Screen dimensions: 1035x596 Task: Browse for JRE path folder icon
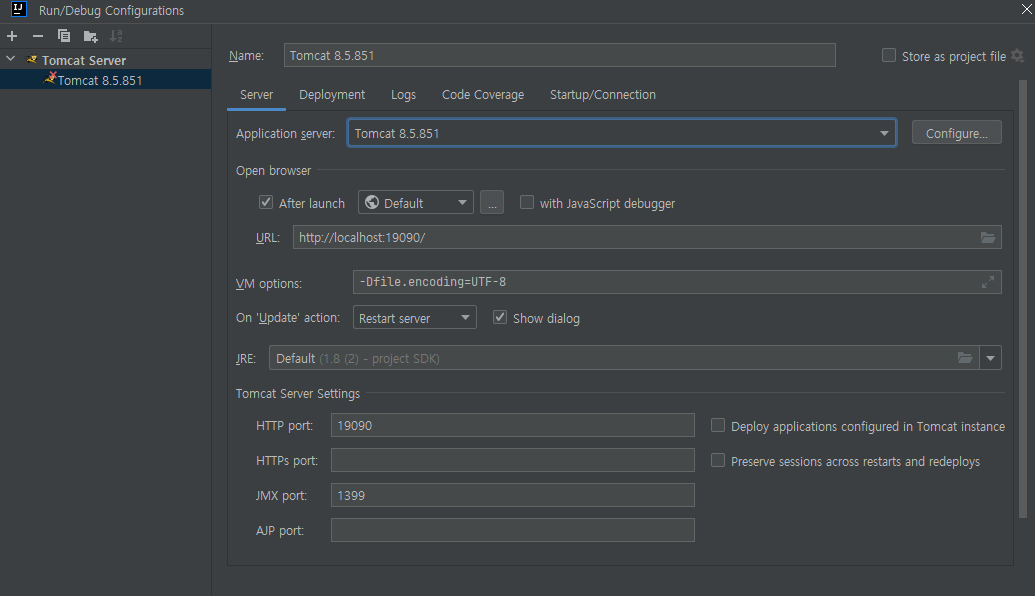[x=965, y=358]
